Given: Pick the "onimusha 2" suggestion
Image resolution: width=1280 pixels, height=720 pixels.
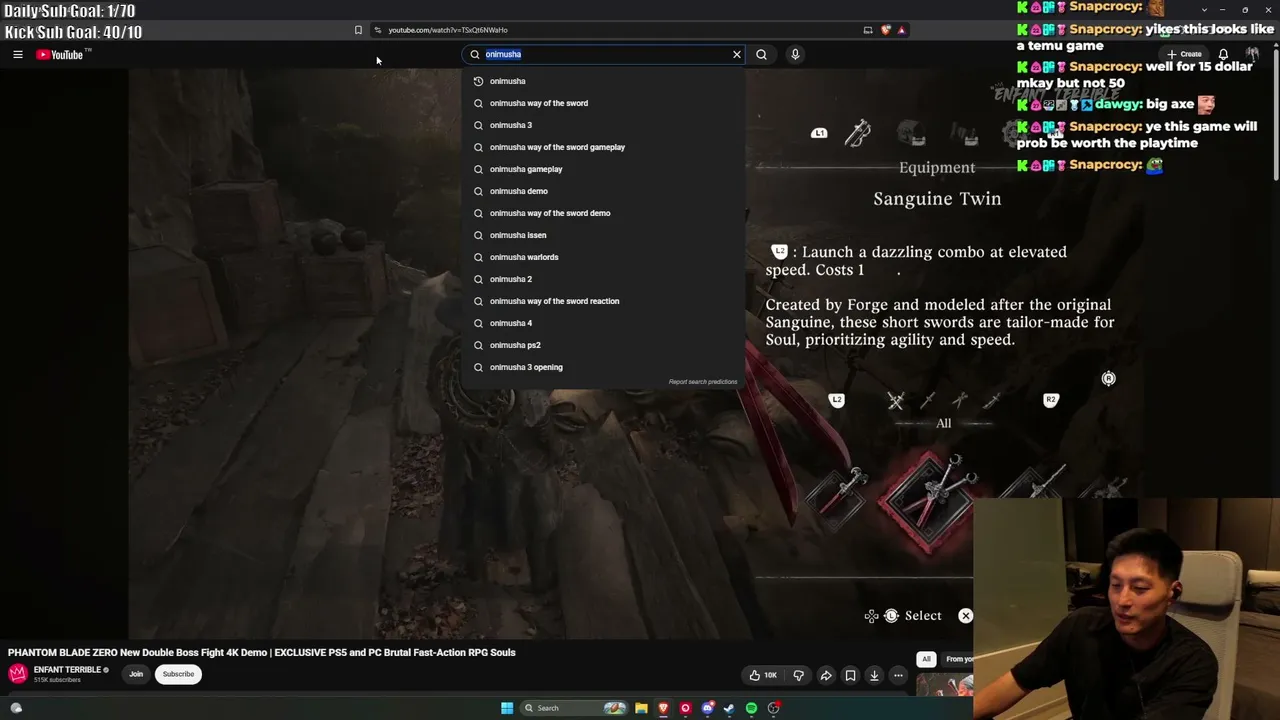Looking at the screenshot, I should 604,279.
